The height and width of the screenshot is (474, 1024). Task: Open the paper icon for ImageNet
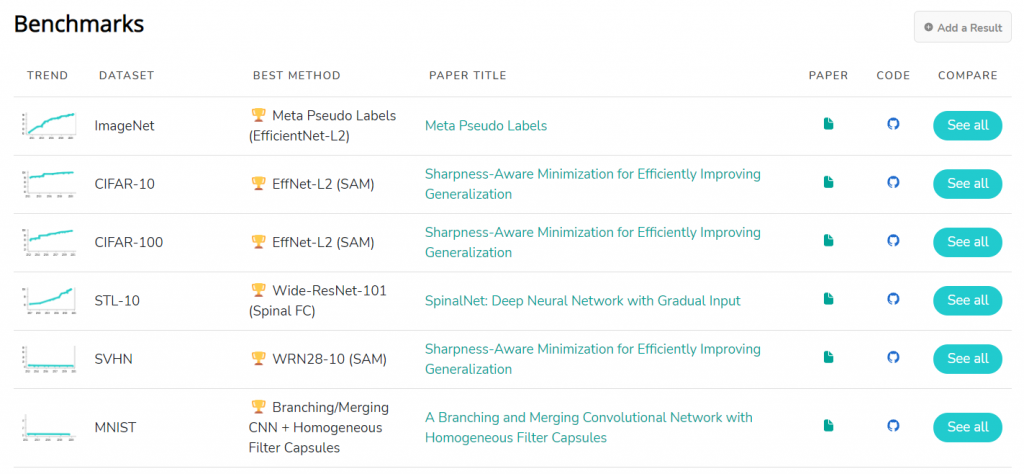point(828,124)
